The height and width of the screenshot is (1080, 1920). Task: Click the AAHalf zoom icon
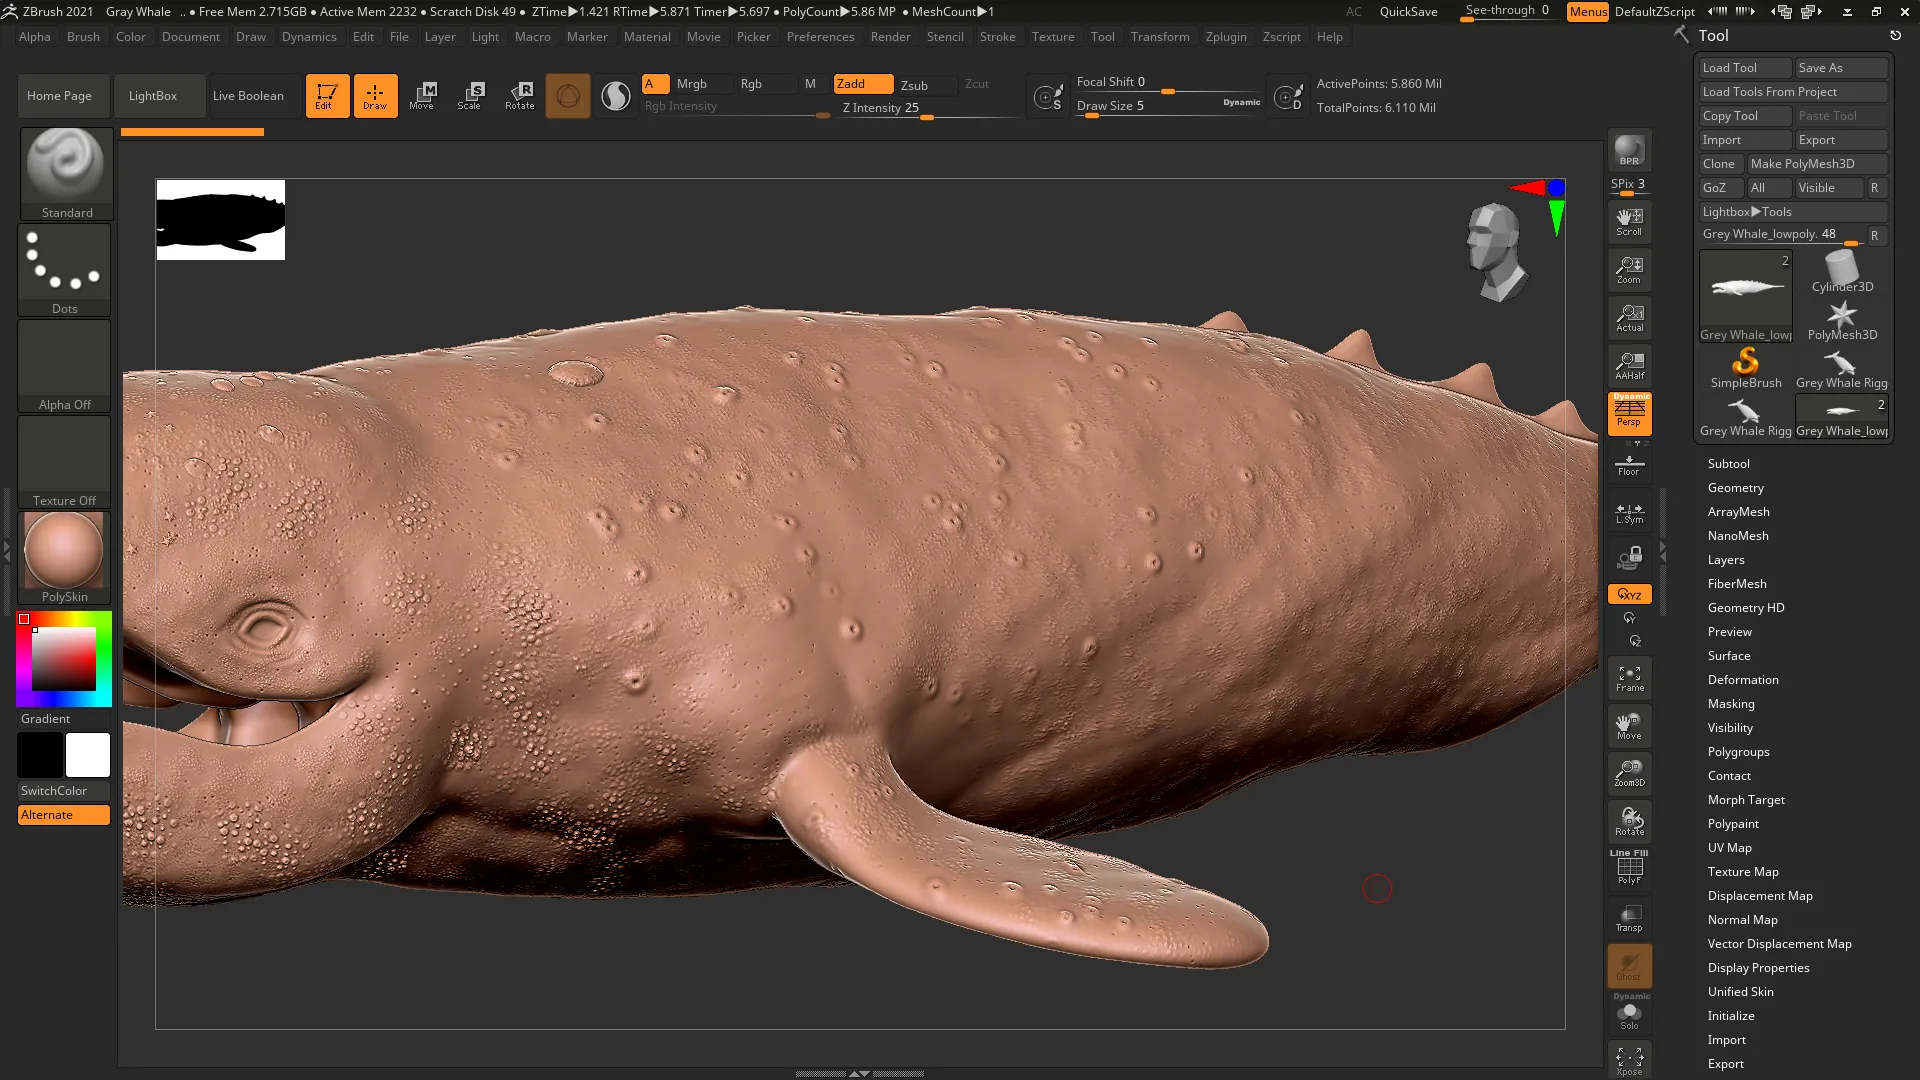click(1629, 366)
